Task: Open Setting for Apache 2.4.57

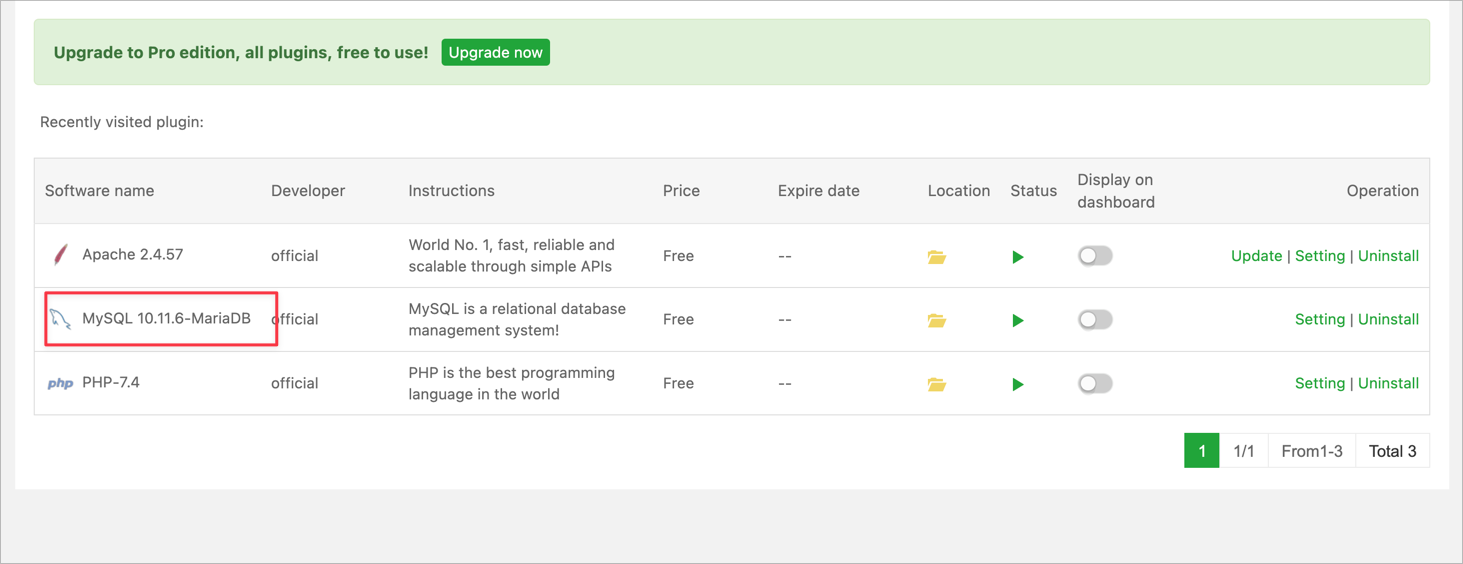Action: tap(1319, 256)
